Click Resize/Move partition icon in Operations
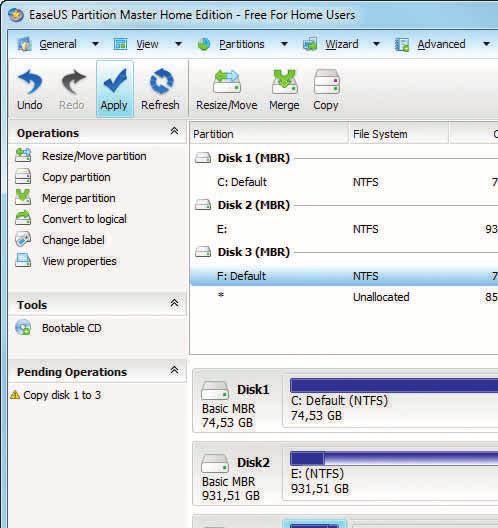The image size is (498, 528). [x=23, y=155]
